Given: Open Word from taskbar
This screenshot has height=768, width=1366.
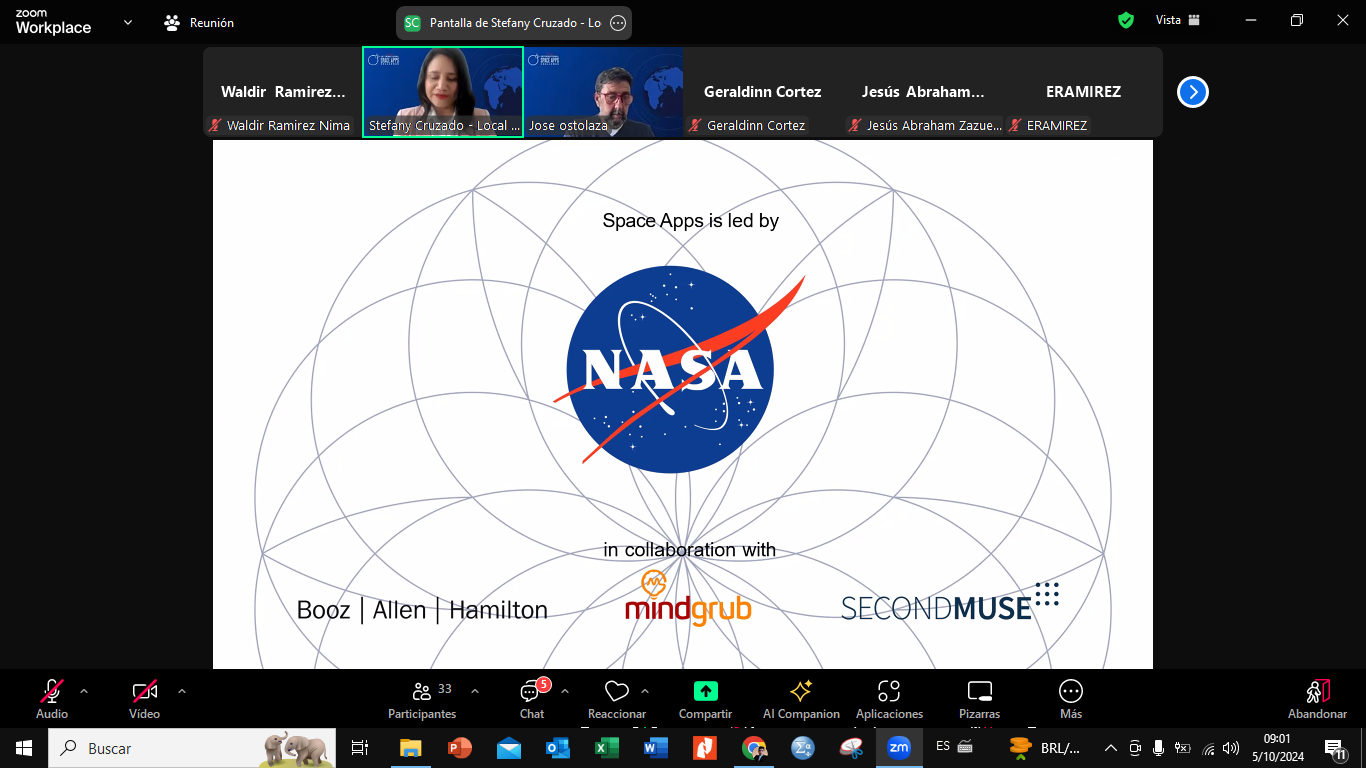Looking at the screenshot, I should (655, 748).
